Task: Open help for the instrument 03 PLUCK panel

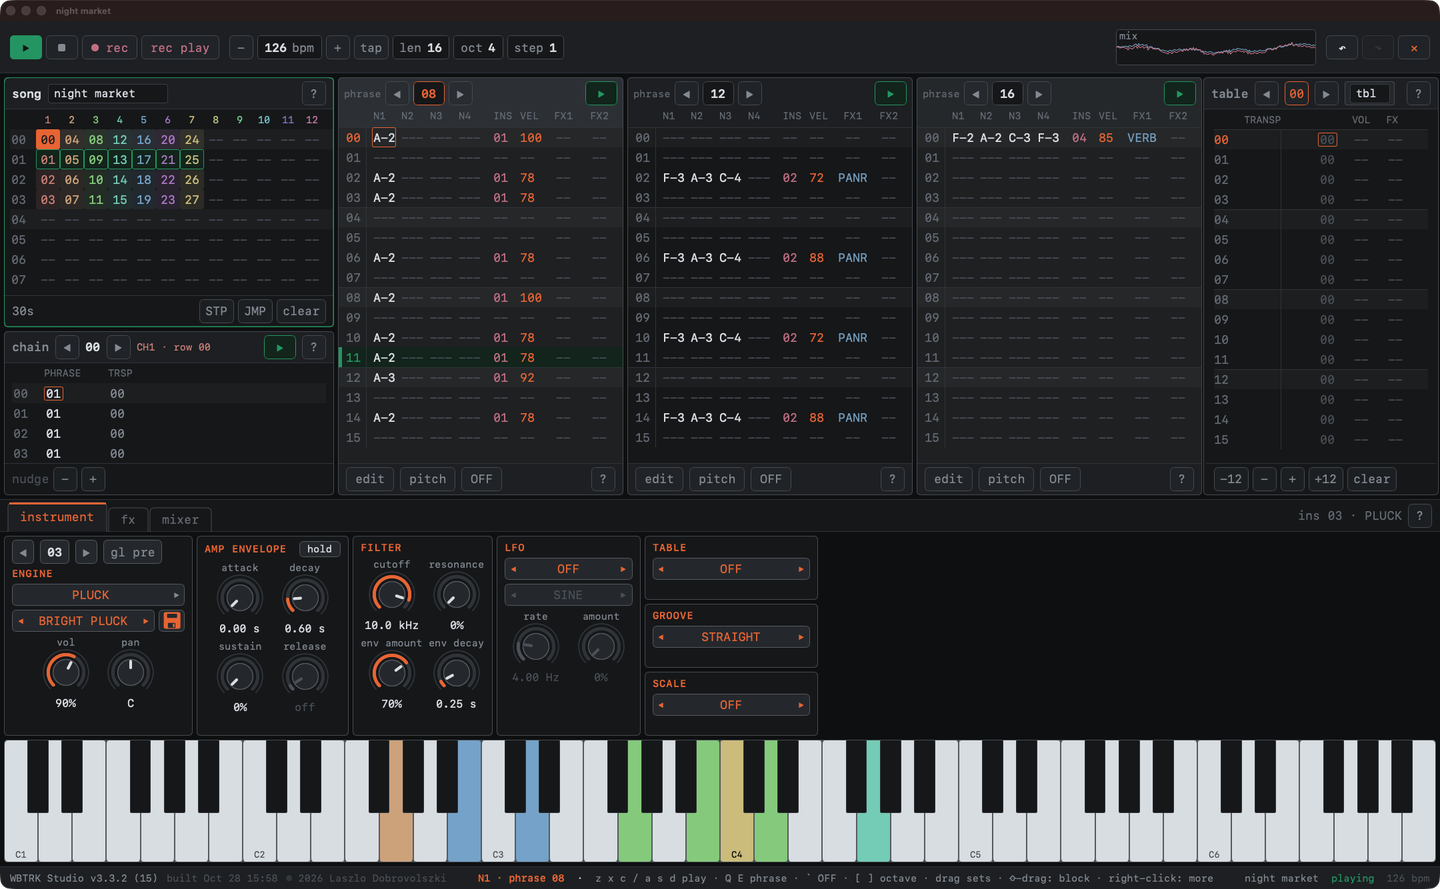Action: [1419, 515]
